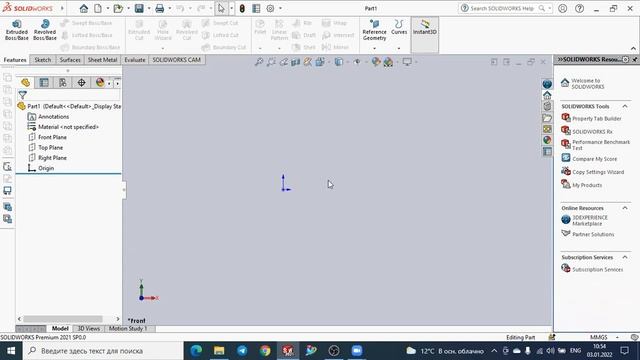Switch to the Sketch tab
The height and width of the screenshot is (360, 640).
43,60
